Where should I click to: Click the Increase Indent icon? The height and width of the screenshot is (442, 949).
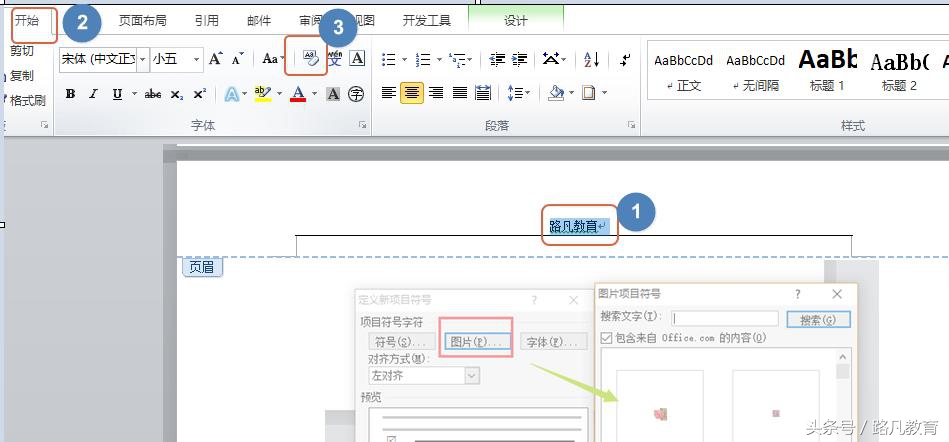pos(519,59)
